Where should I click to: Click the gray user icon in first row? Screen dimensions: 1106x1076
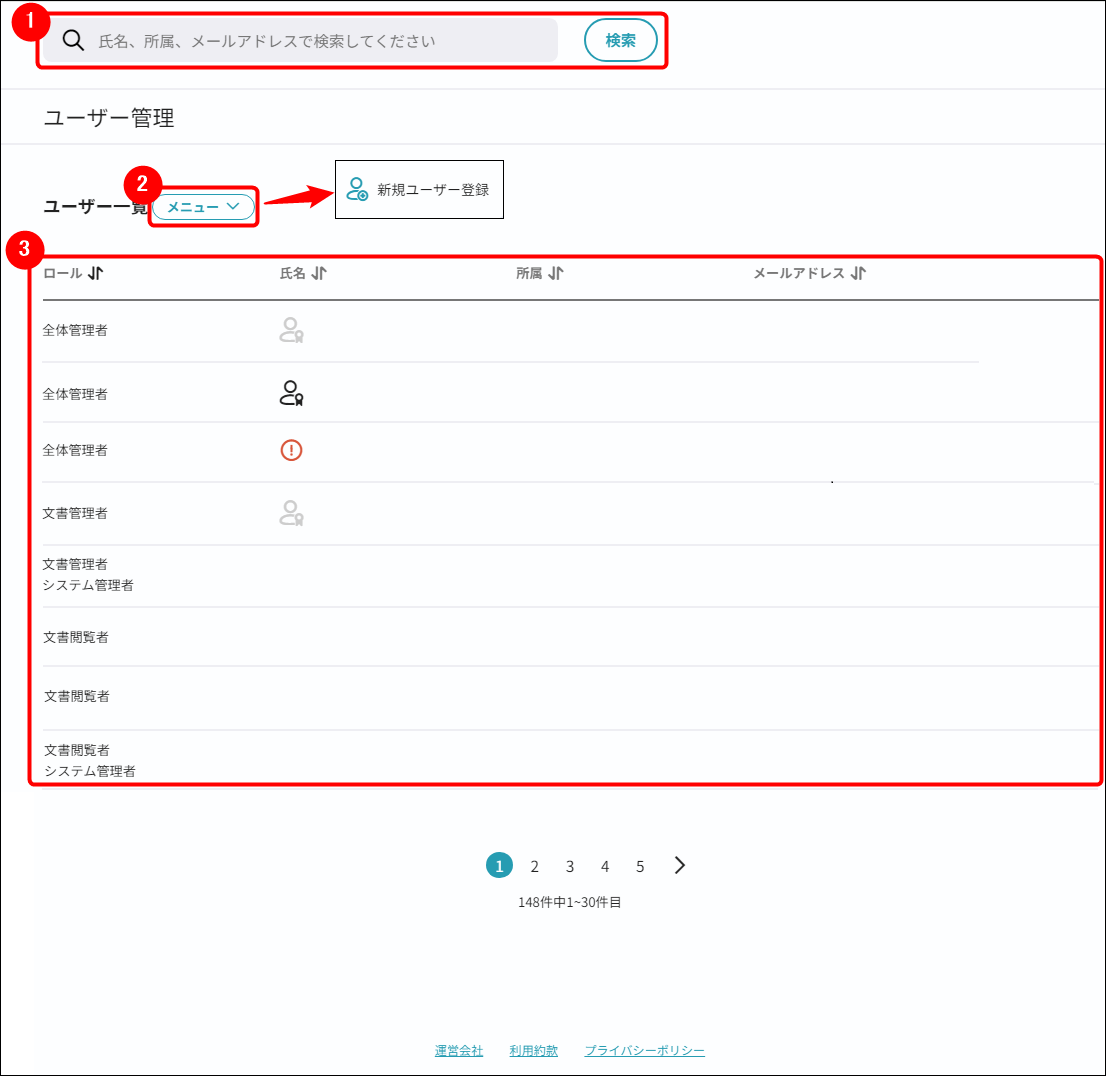click(x=291, y=330)
